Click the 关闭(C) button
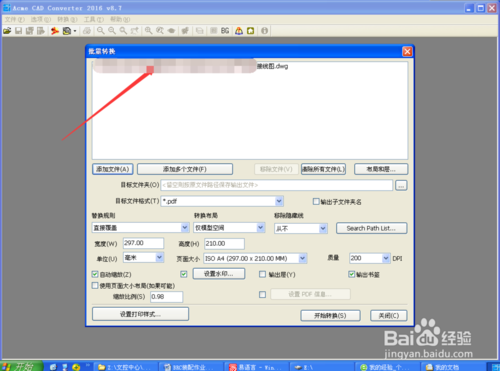500x371 pixels. pyautogui.click(x=389, y=315)
